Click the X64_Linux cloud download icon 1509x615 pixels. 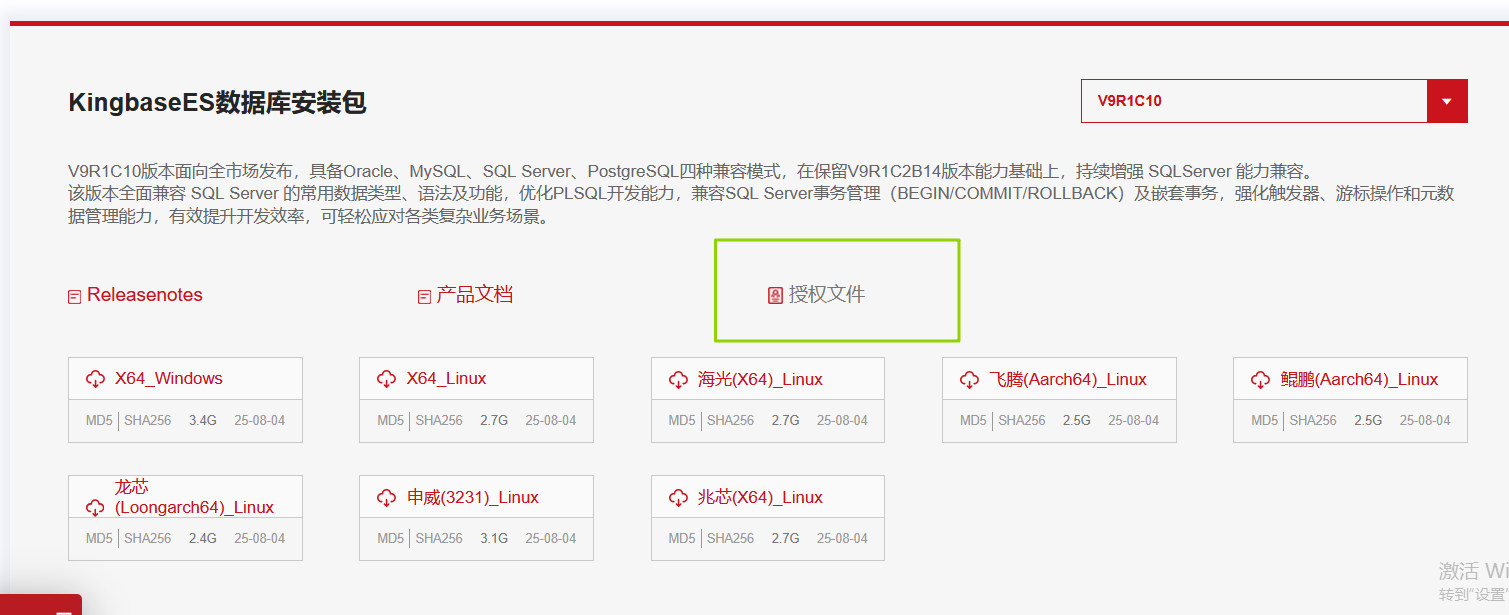(x=386, y=379)
